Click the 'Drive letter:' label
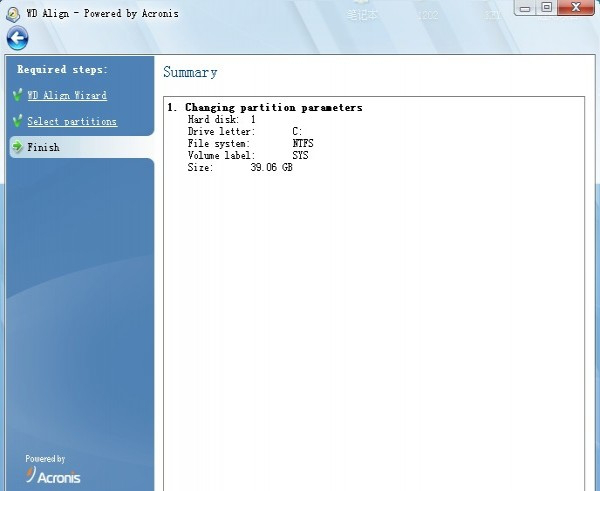Image resolution: width=600 pixels, height=510 pixels. click(221, 131)
